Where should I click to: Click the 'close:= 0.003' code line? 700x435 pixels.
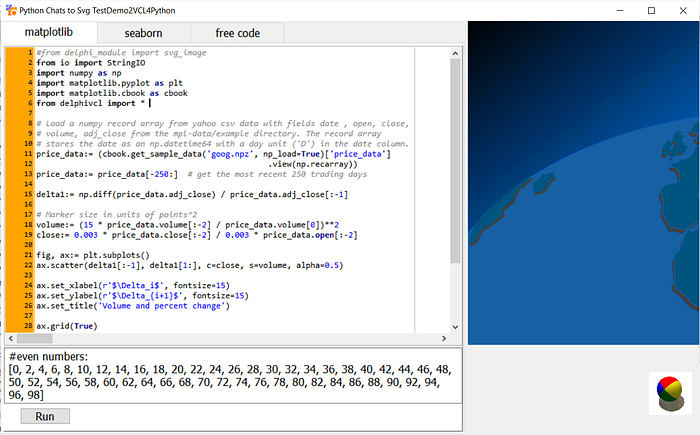tap(197, 235)
